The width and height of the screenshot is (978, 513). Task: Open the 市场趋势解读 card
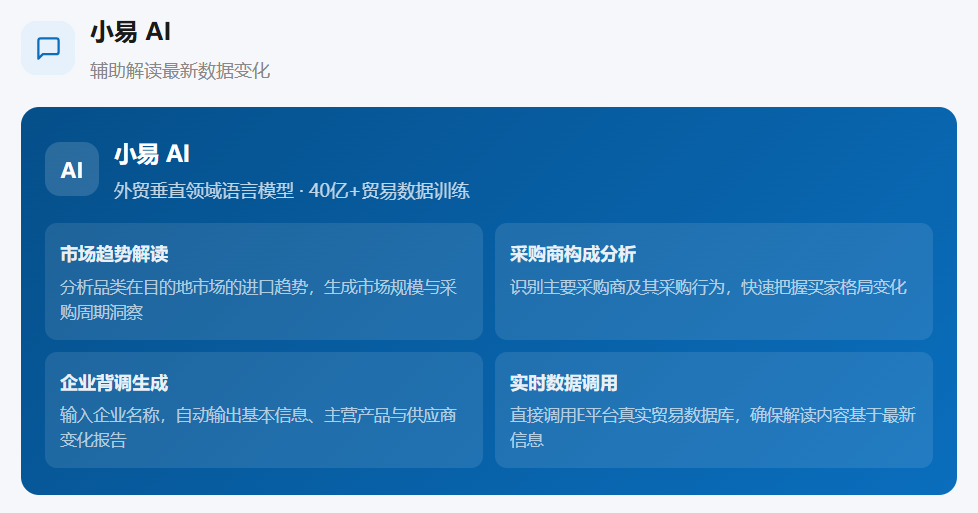(x=264, y=281)
